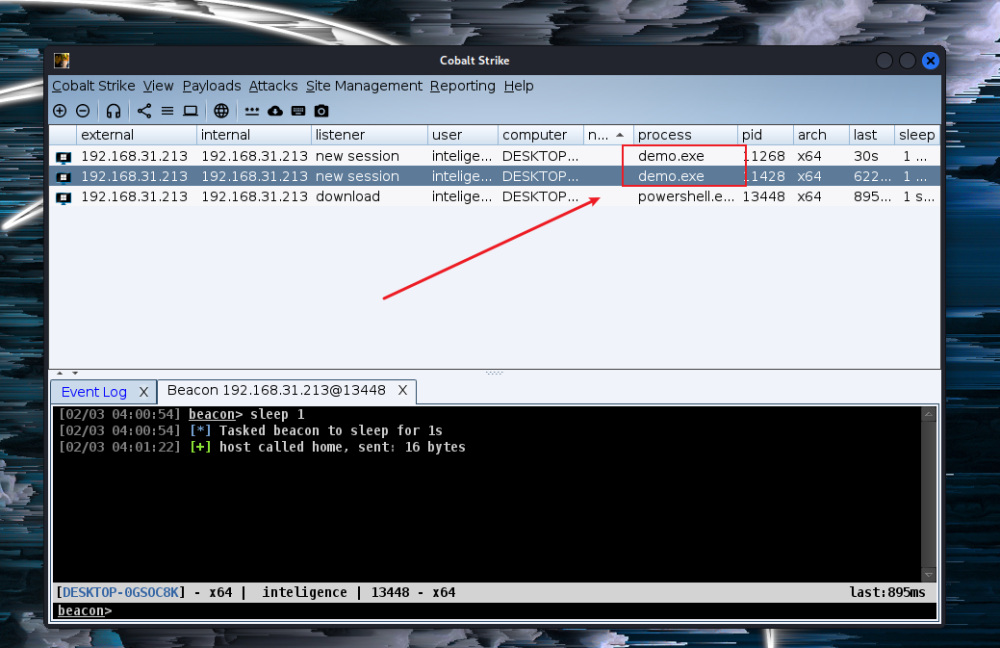Click console scrollbar up arrow
The height and width of the screenshot is (648, 1000).
(929, 414)
